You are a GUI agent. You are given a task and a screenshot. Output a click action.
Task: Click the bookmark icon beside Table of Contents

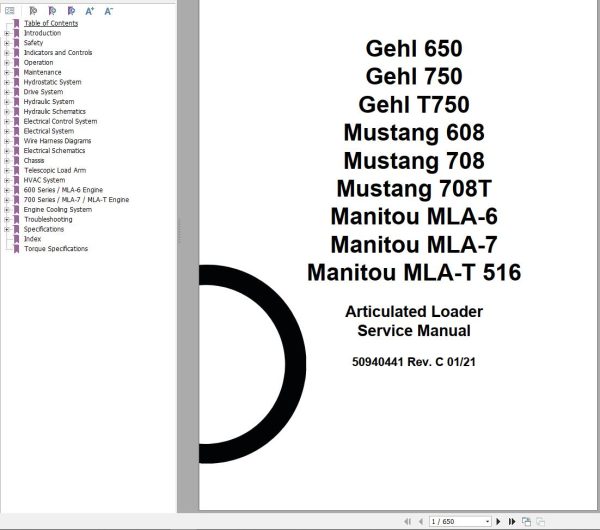16,23
